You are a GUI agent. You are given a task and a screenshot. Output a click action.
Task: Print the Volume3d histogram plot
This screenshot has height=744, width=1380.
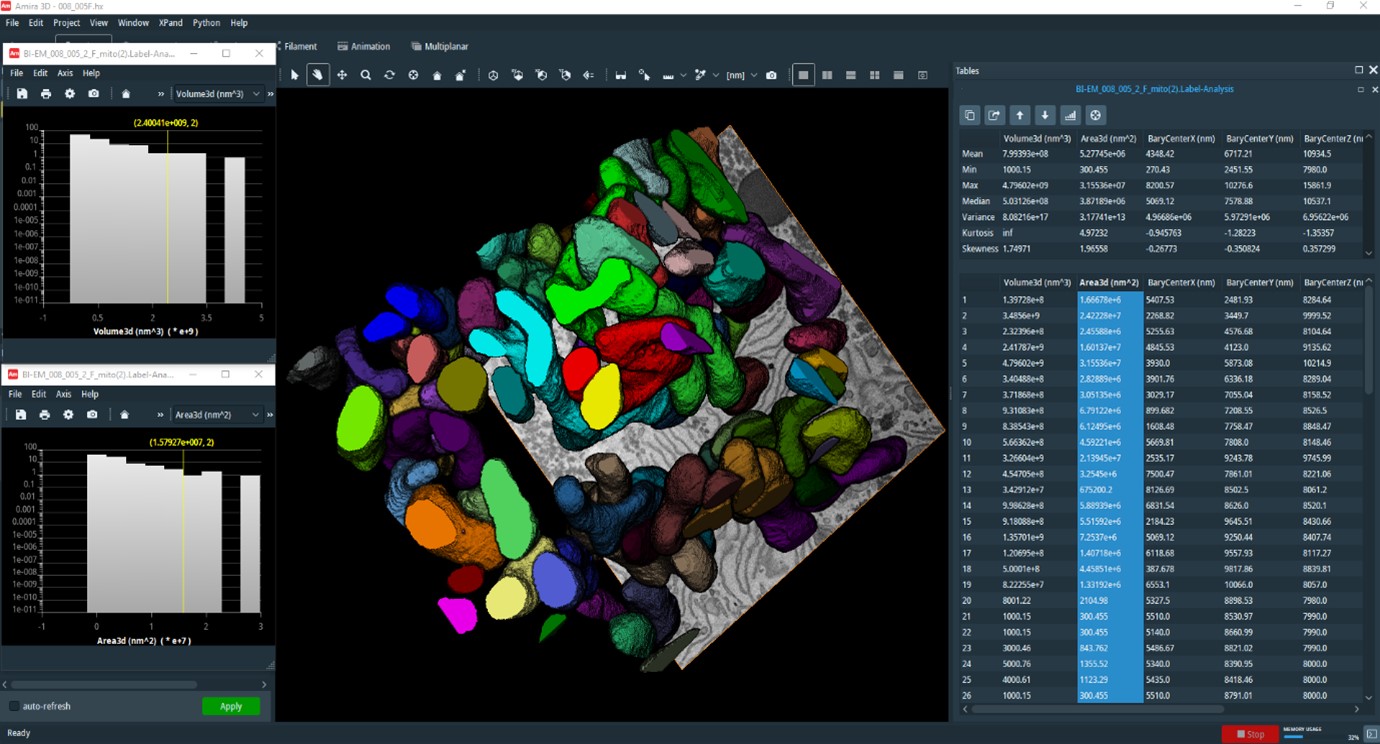[46, 94]
